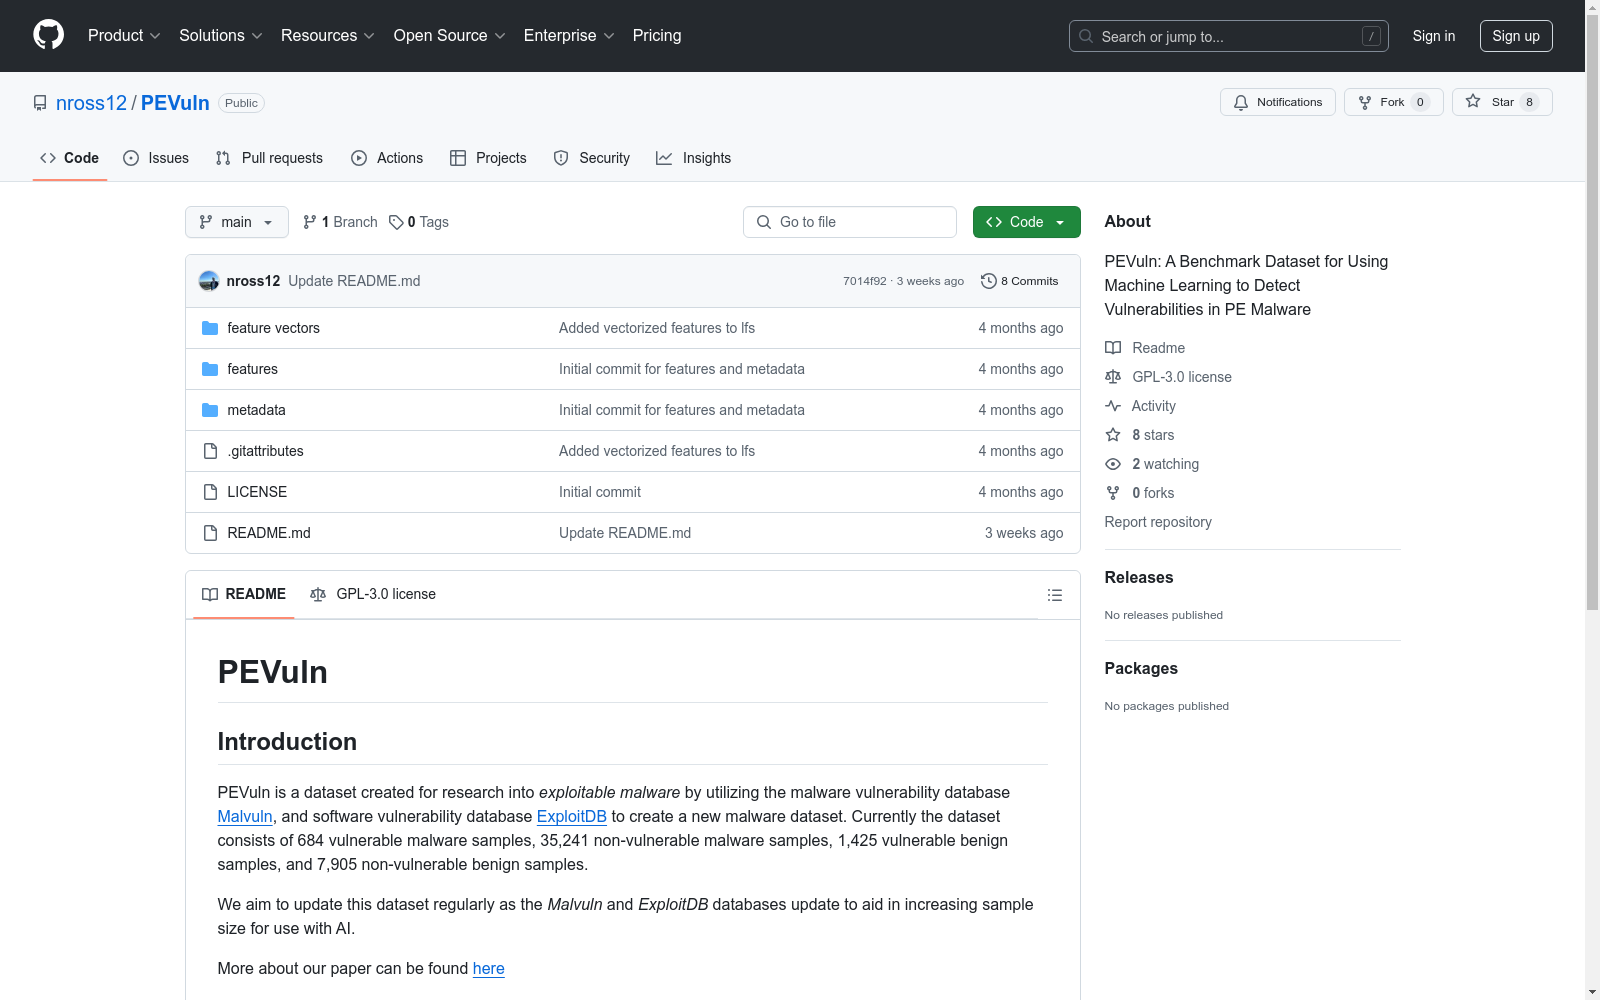Open the PEVuln repository link
The width and height of the screenshot is (1600, 1000).
pyautogui.click(x=175, y=103)
